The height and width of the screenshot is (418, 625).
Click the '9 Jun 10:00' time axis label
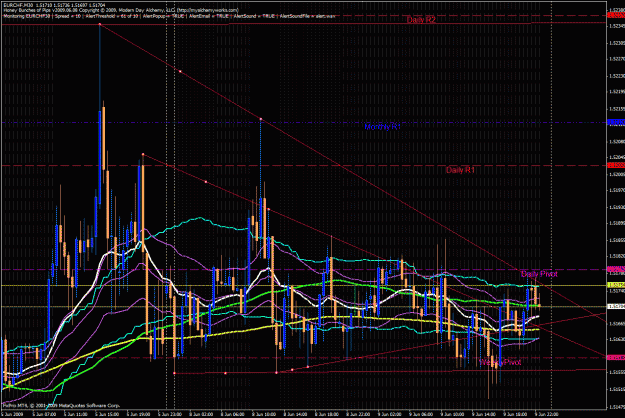coord(453,414)
